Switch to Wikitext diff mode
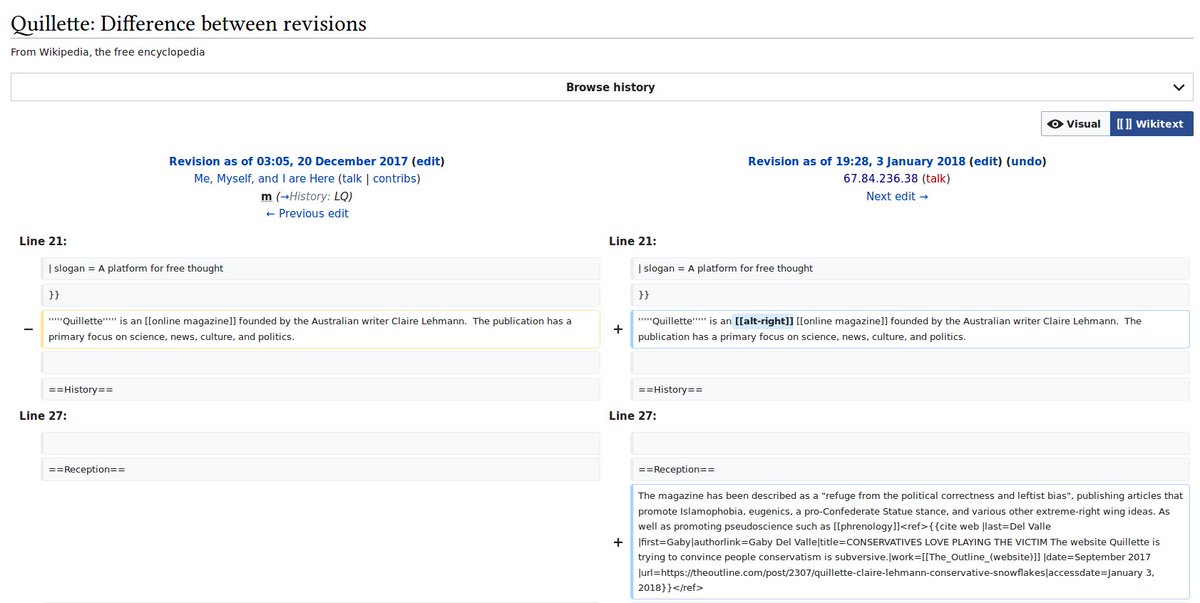 pyautogui.click(x=1151, y=124)
